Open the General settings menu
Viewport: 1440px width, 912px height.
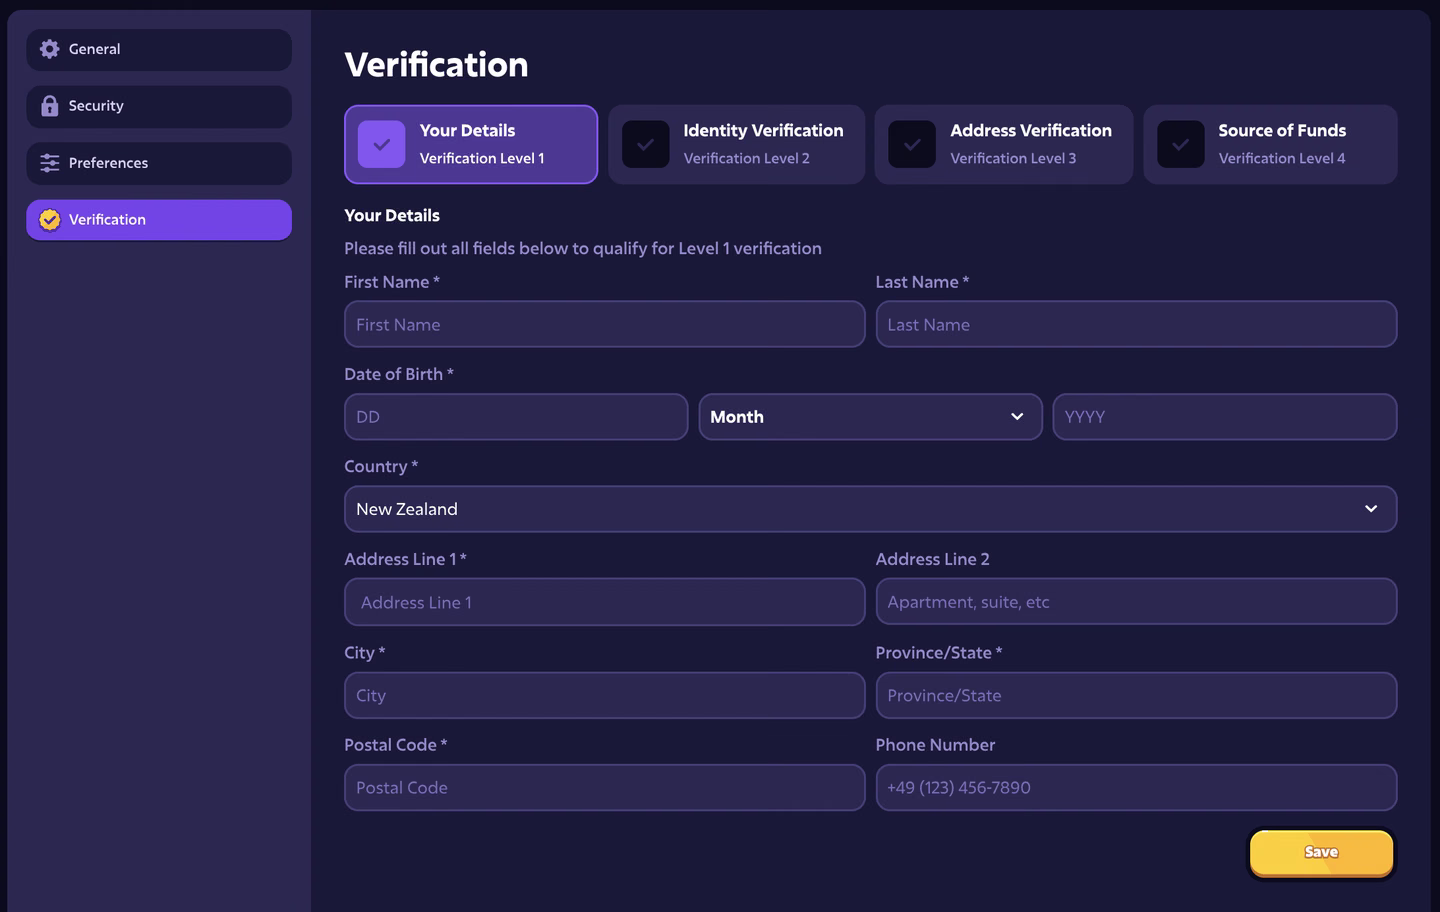[159, 49]
